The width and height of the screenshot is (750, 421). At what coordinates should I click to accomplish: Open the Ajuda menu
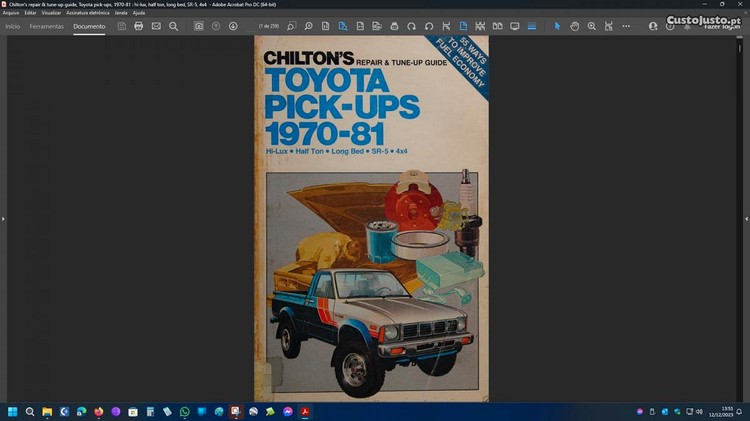tap(139, 13)
